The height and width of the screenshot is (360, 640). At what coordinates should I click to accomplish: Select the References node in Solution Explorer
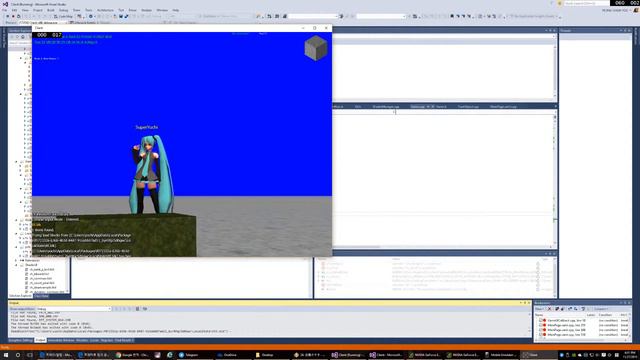pyautogui.click(x=32, y=260)
